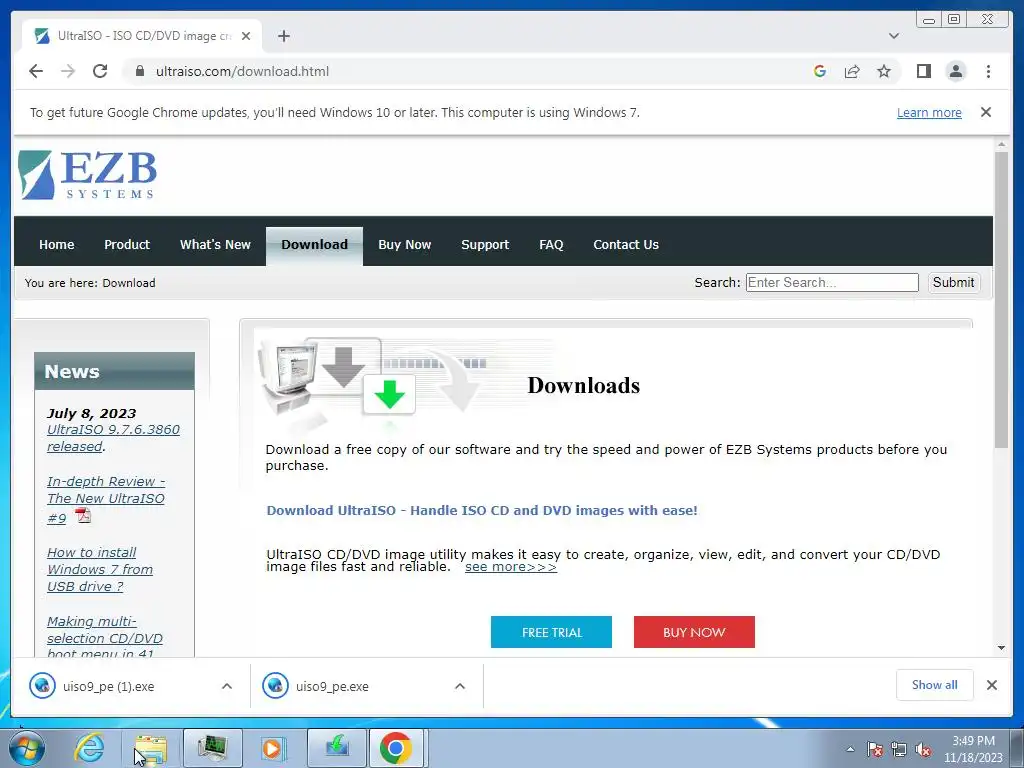
Task: Show all downloads
Action: (935, 684)
